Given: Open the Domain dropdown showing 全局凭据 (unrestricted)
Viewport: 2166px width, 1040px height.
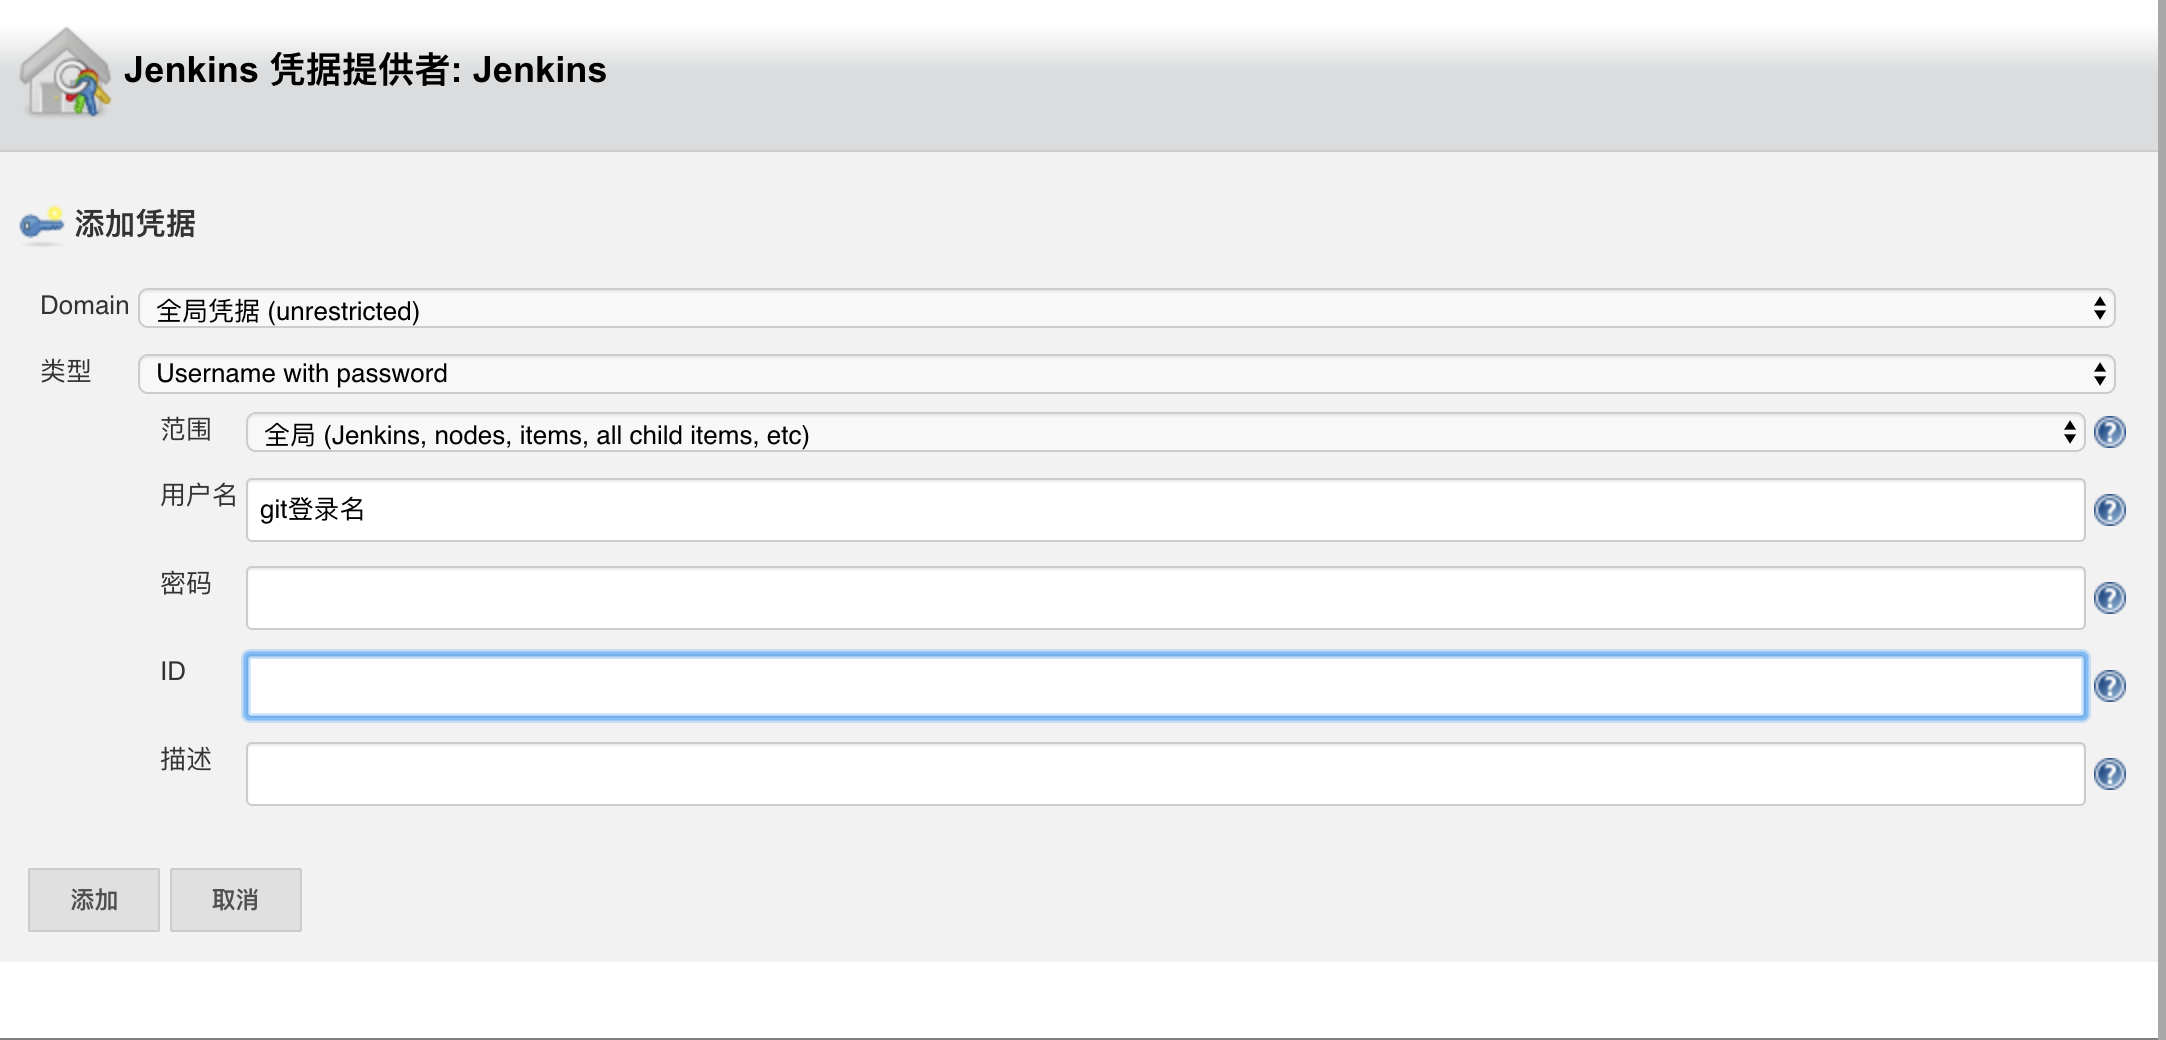Looking at the screenshot, I should tap(1127, 309).
